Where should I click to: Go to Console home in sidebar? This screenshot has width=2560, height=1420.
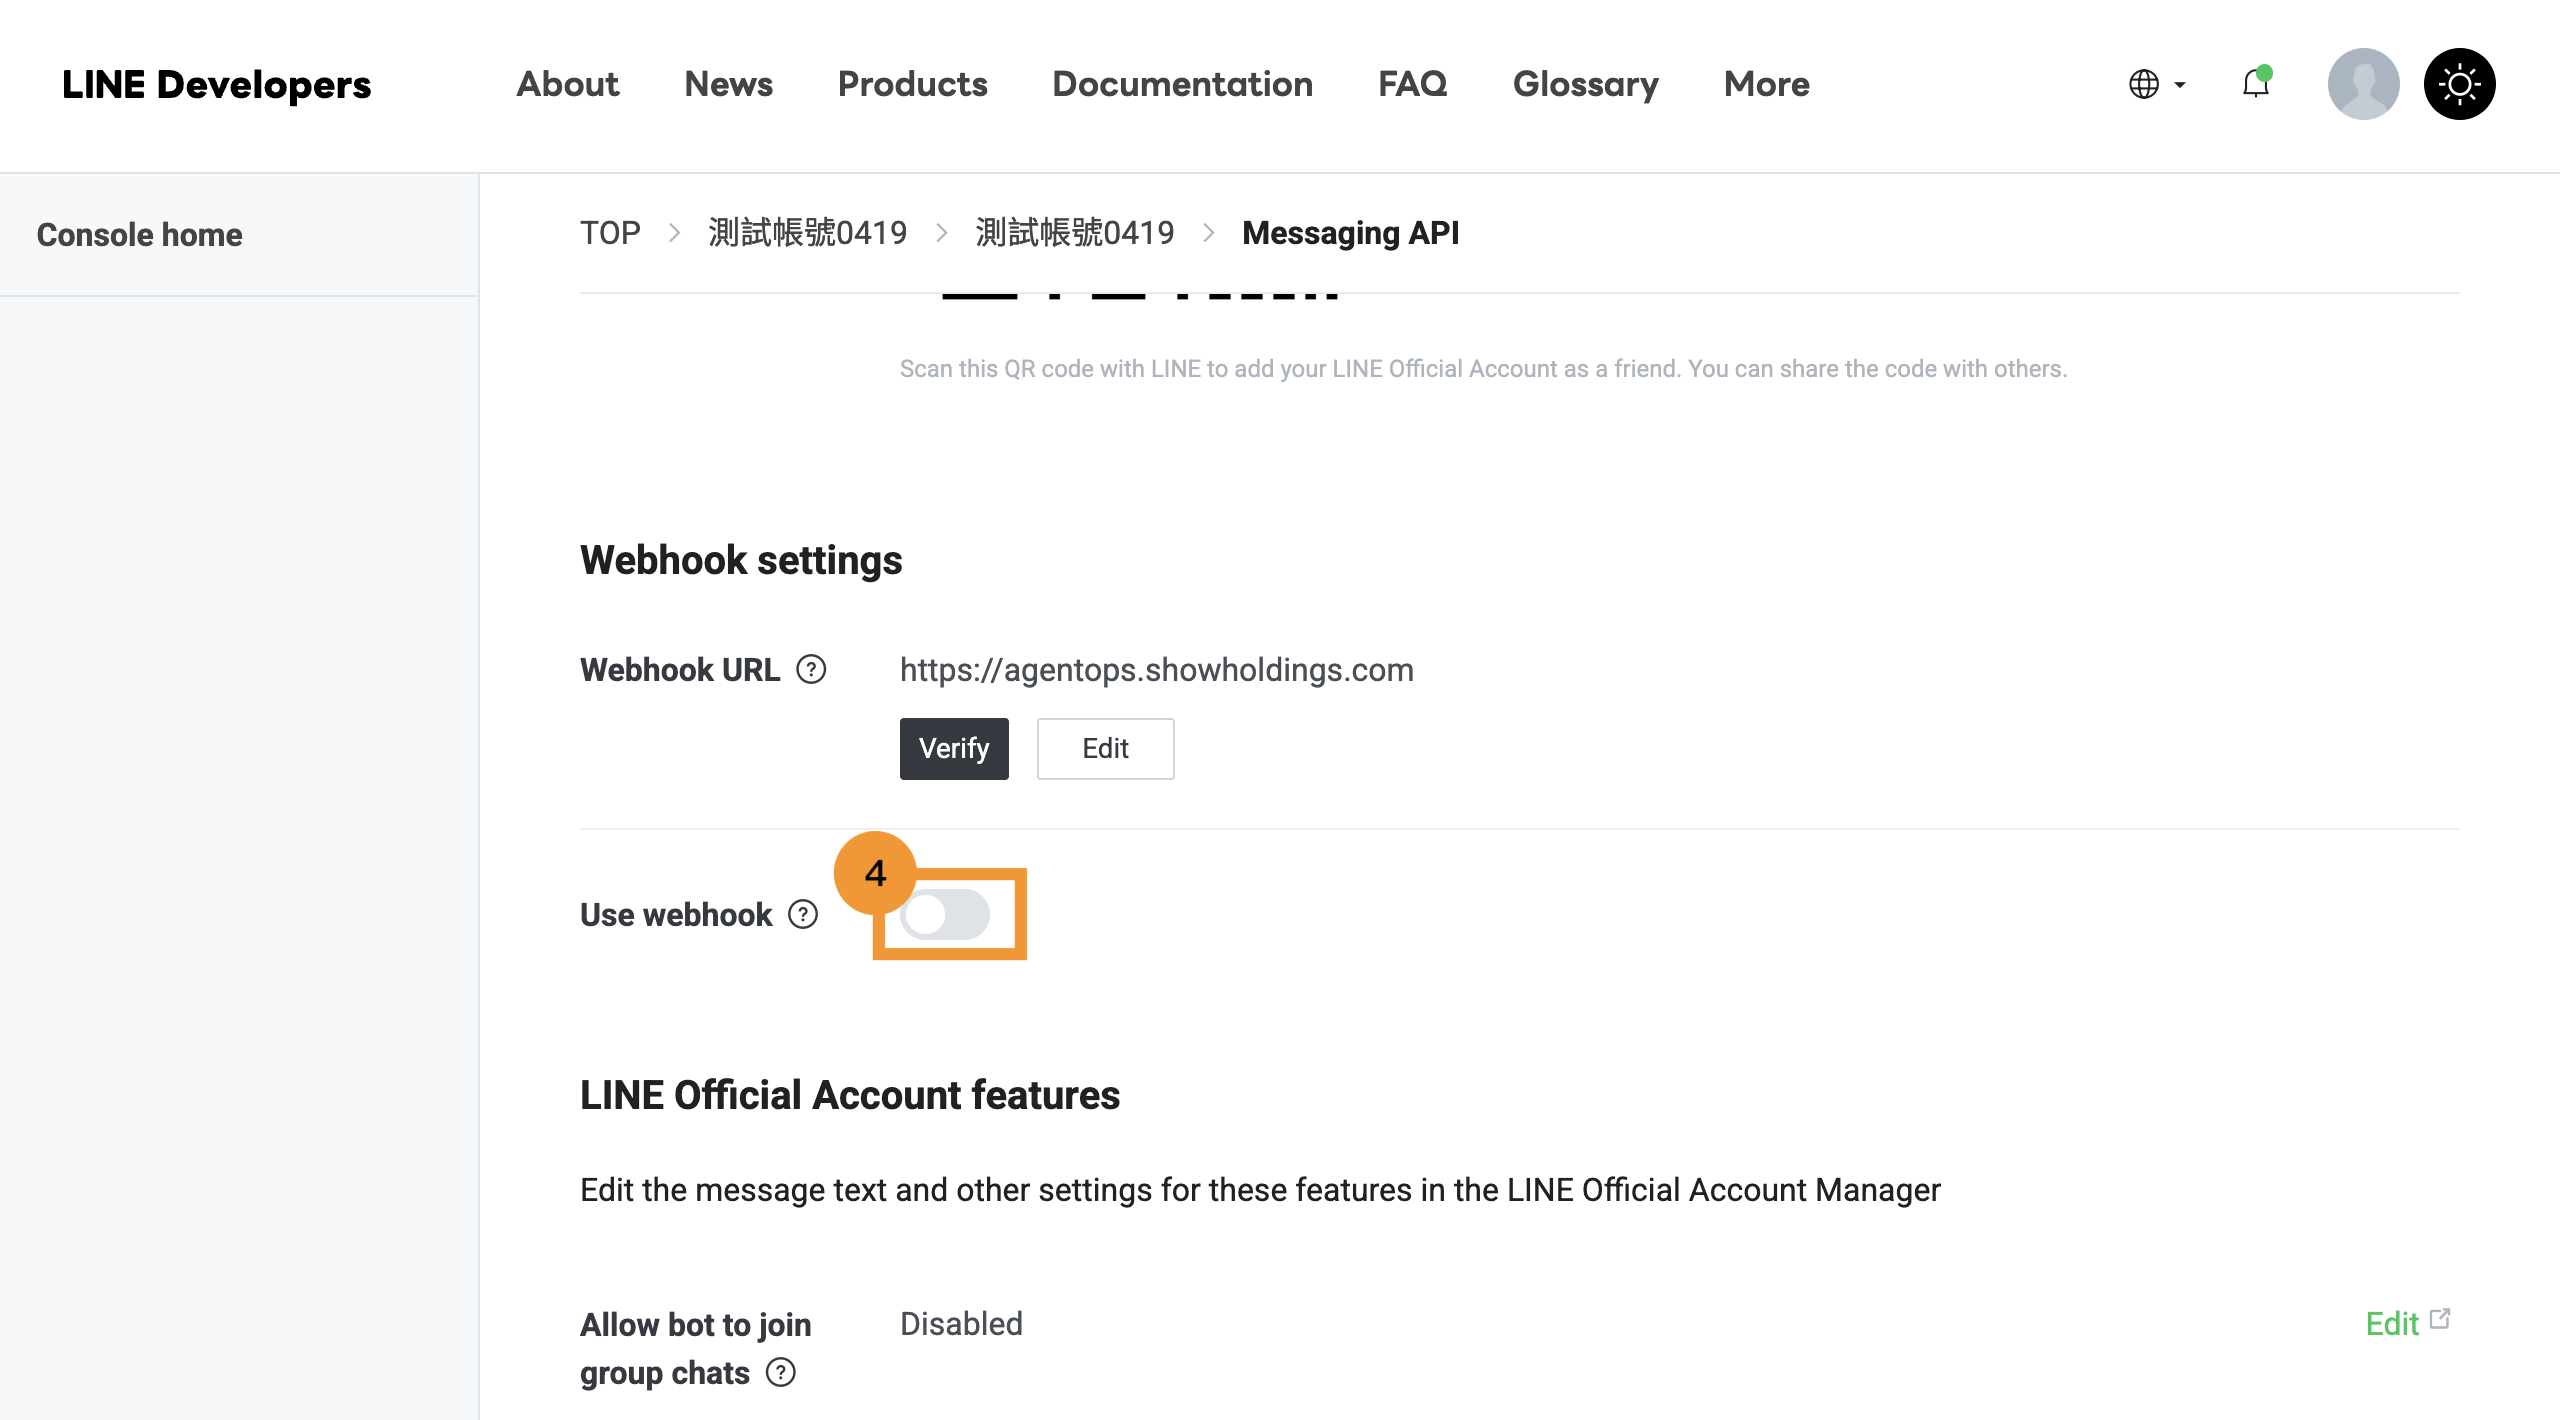click(140, 235)
